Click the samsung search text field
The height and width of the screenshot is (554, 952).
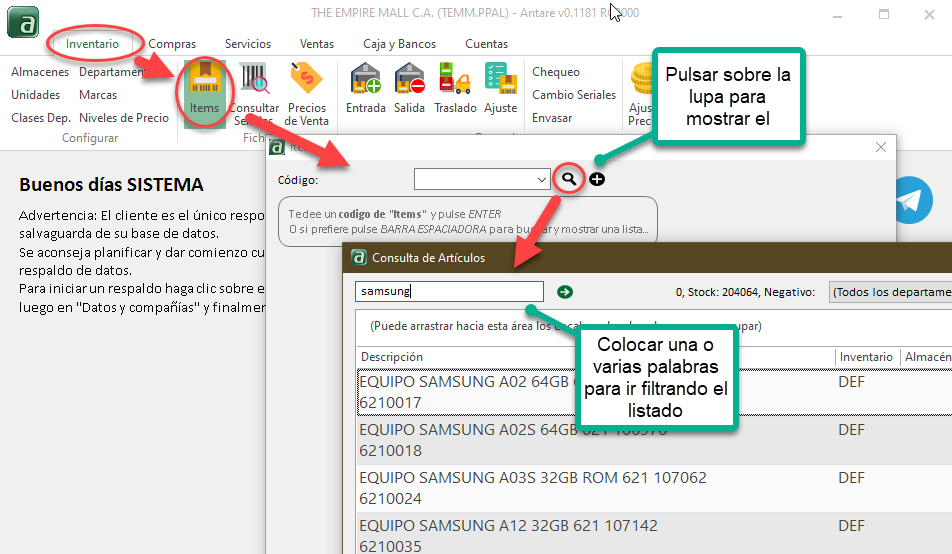[449, 292]
